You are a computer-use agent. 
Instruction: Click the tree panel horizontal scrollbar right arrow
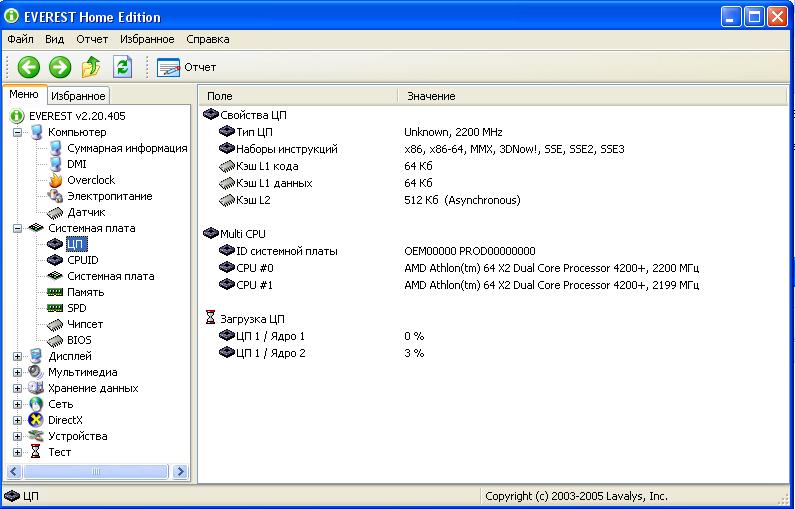[181, 471]
